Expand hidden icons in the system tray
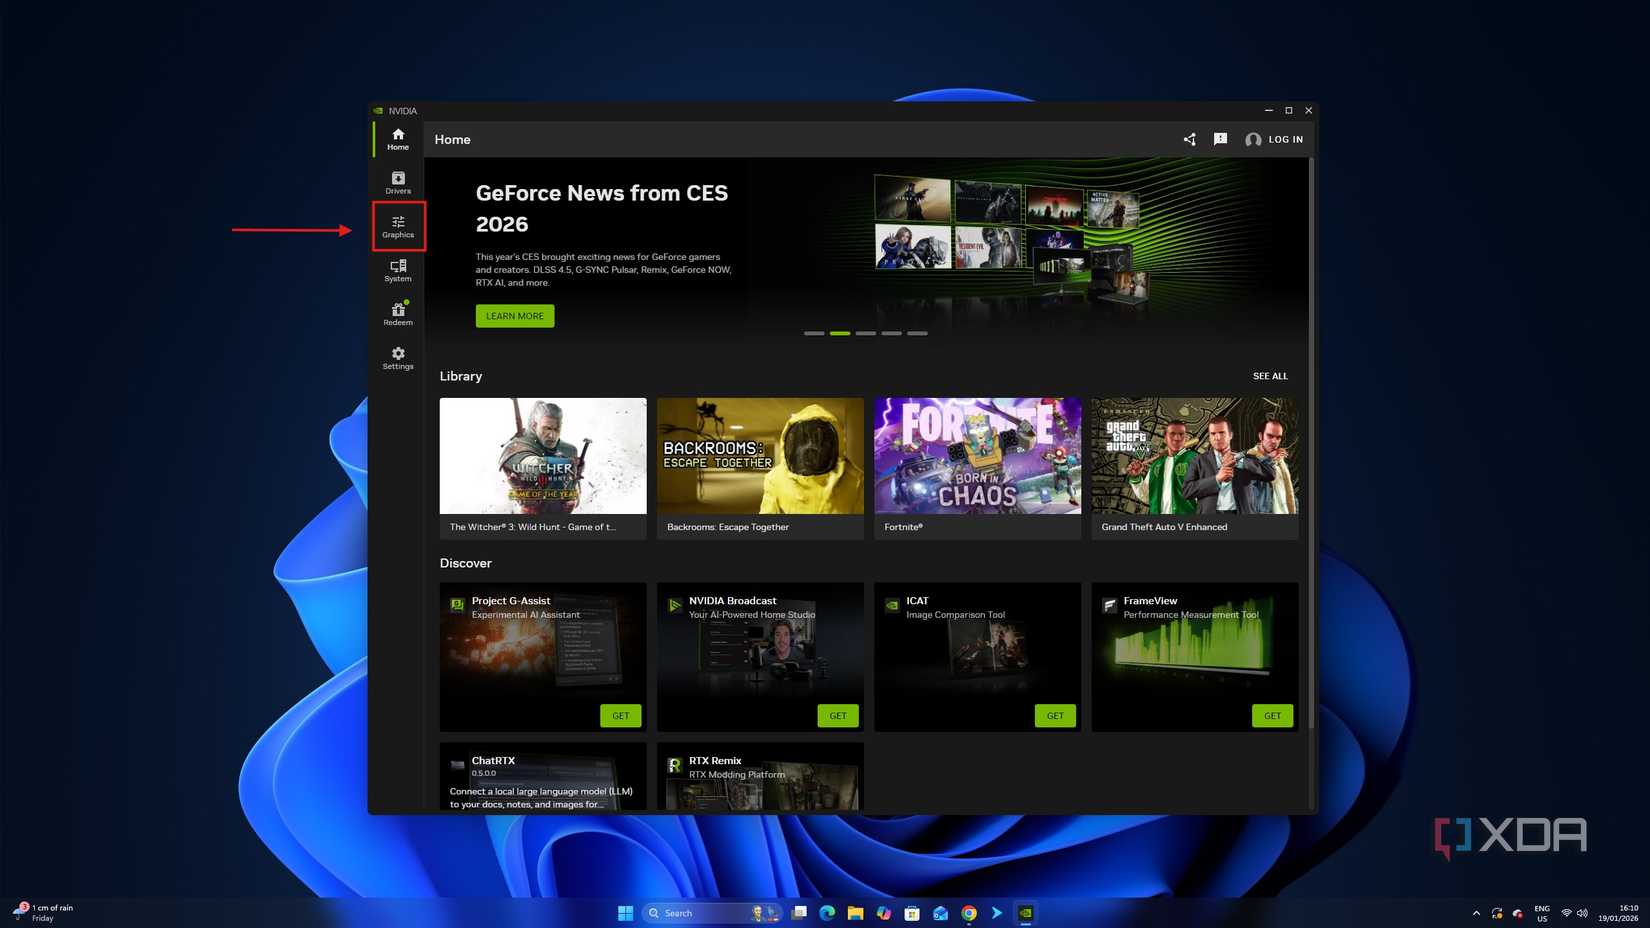Image resolution: width=1650 pixels, height=928 pixels. 1476,913
